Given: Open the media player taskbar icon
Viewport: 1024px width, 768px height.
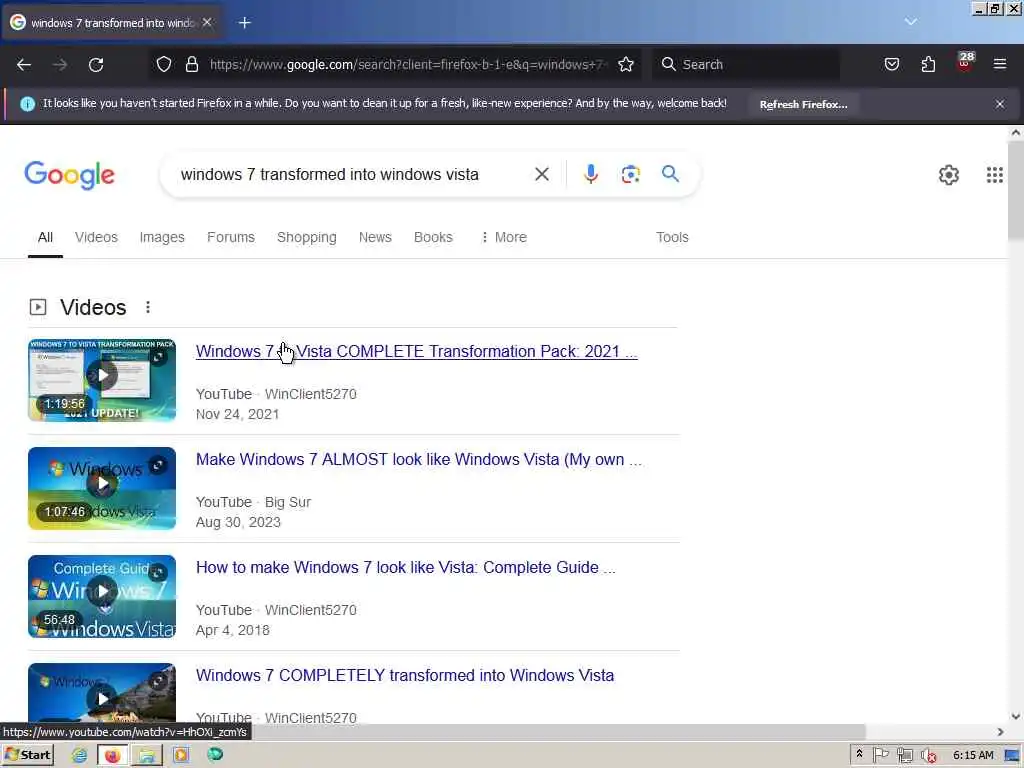Looking at the screenshot, I should point(181,755).
